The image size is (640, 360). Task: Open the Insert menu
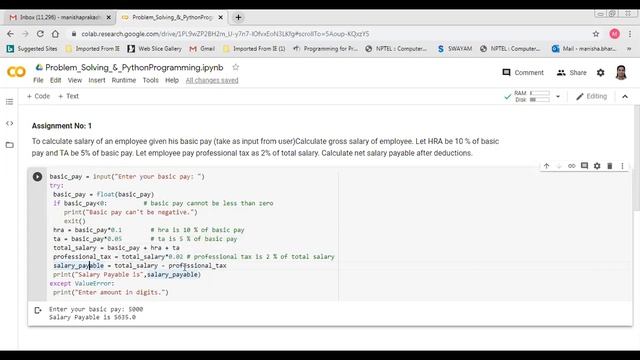(97, 80)
